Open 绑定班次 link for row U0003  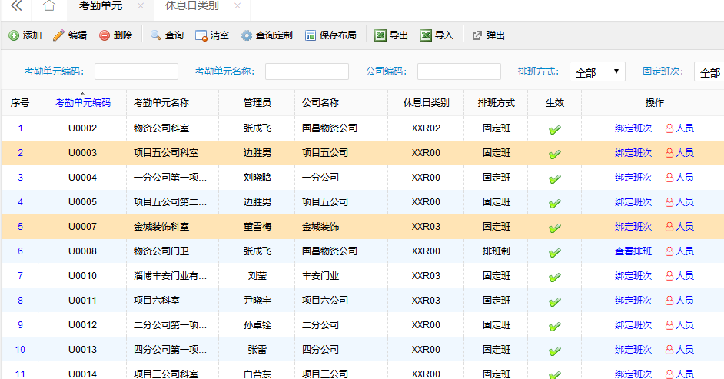[633, 153]
